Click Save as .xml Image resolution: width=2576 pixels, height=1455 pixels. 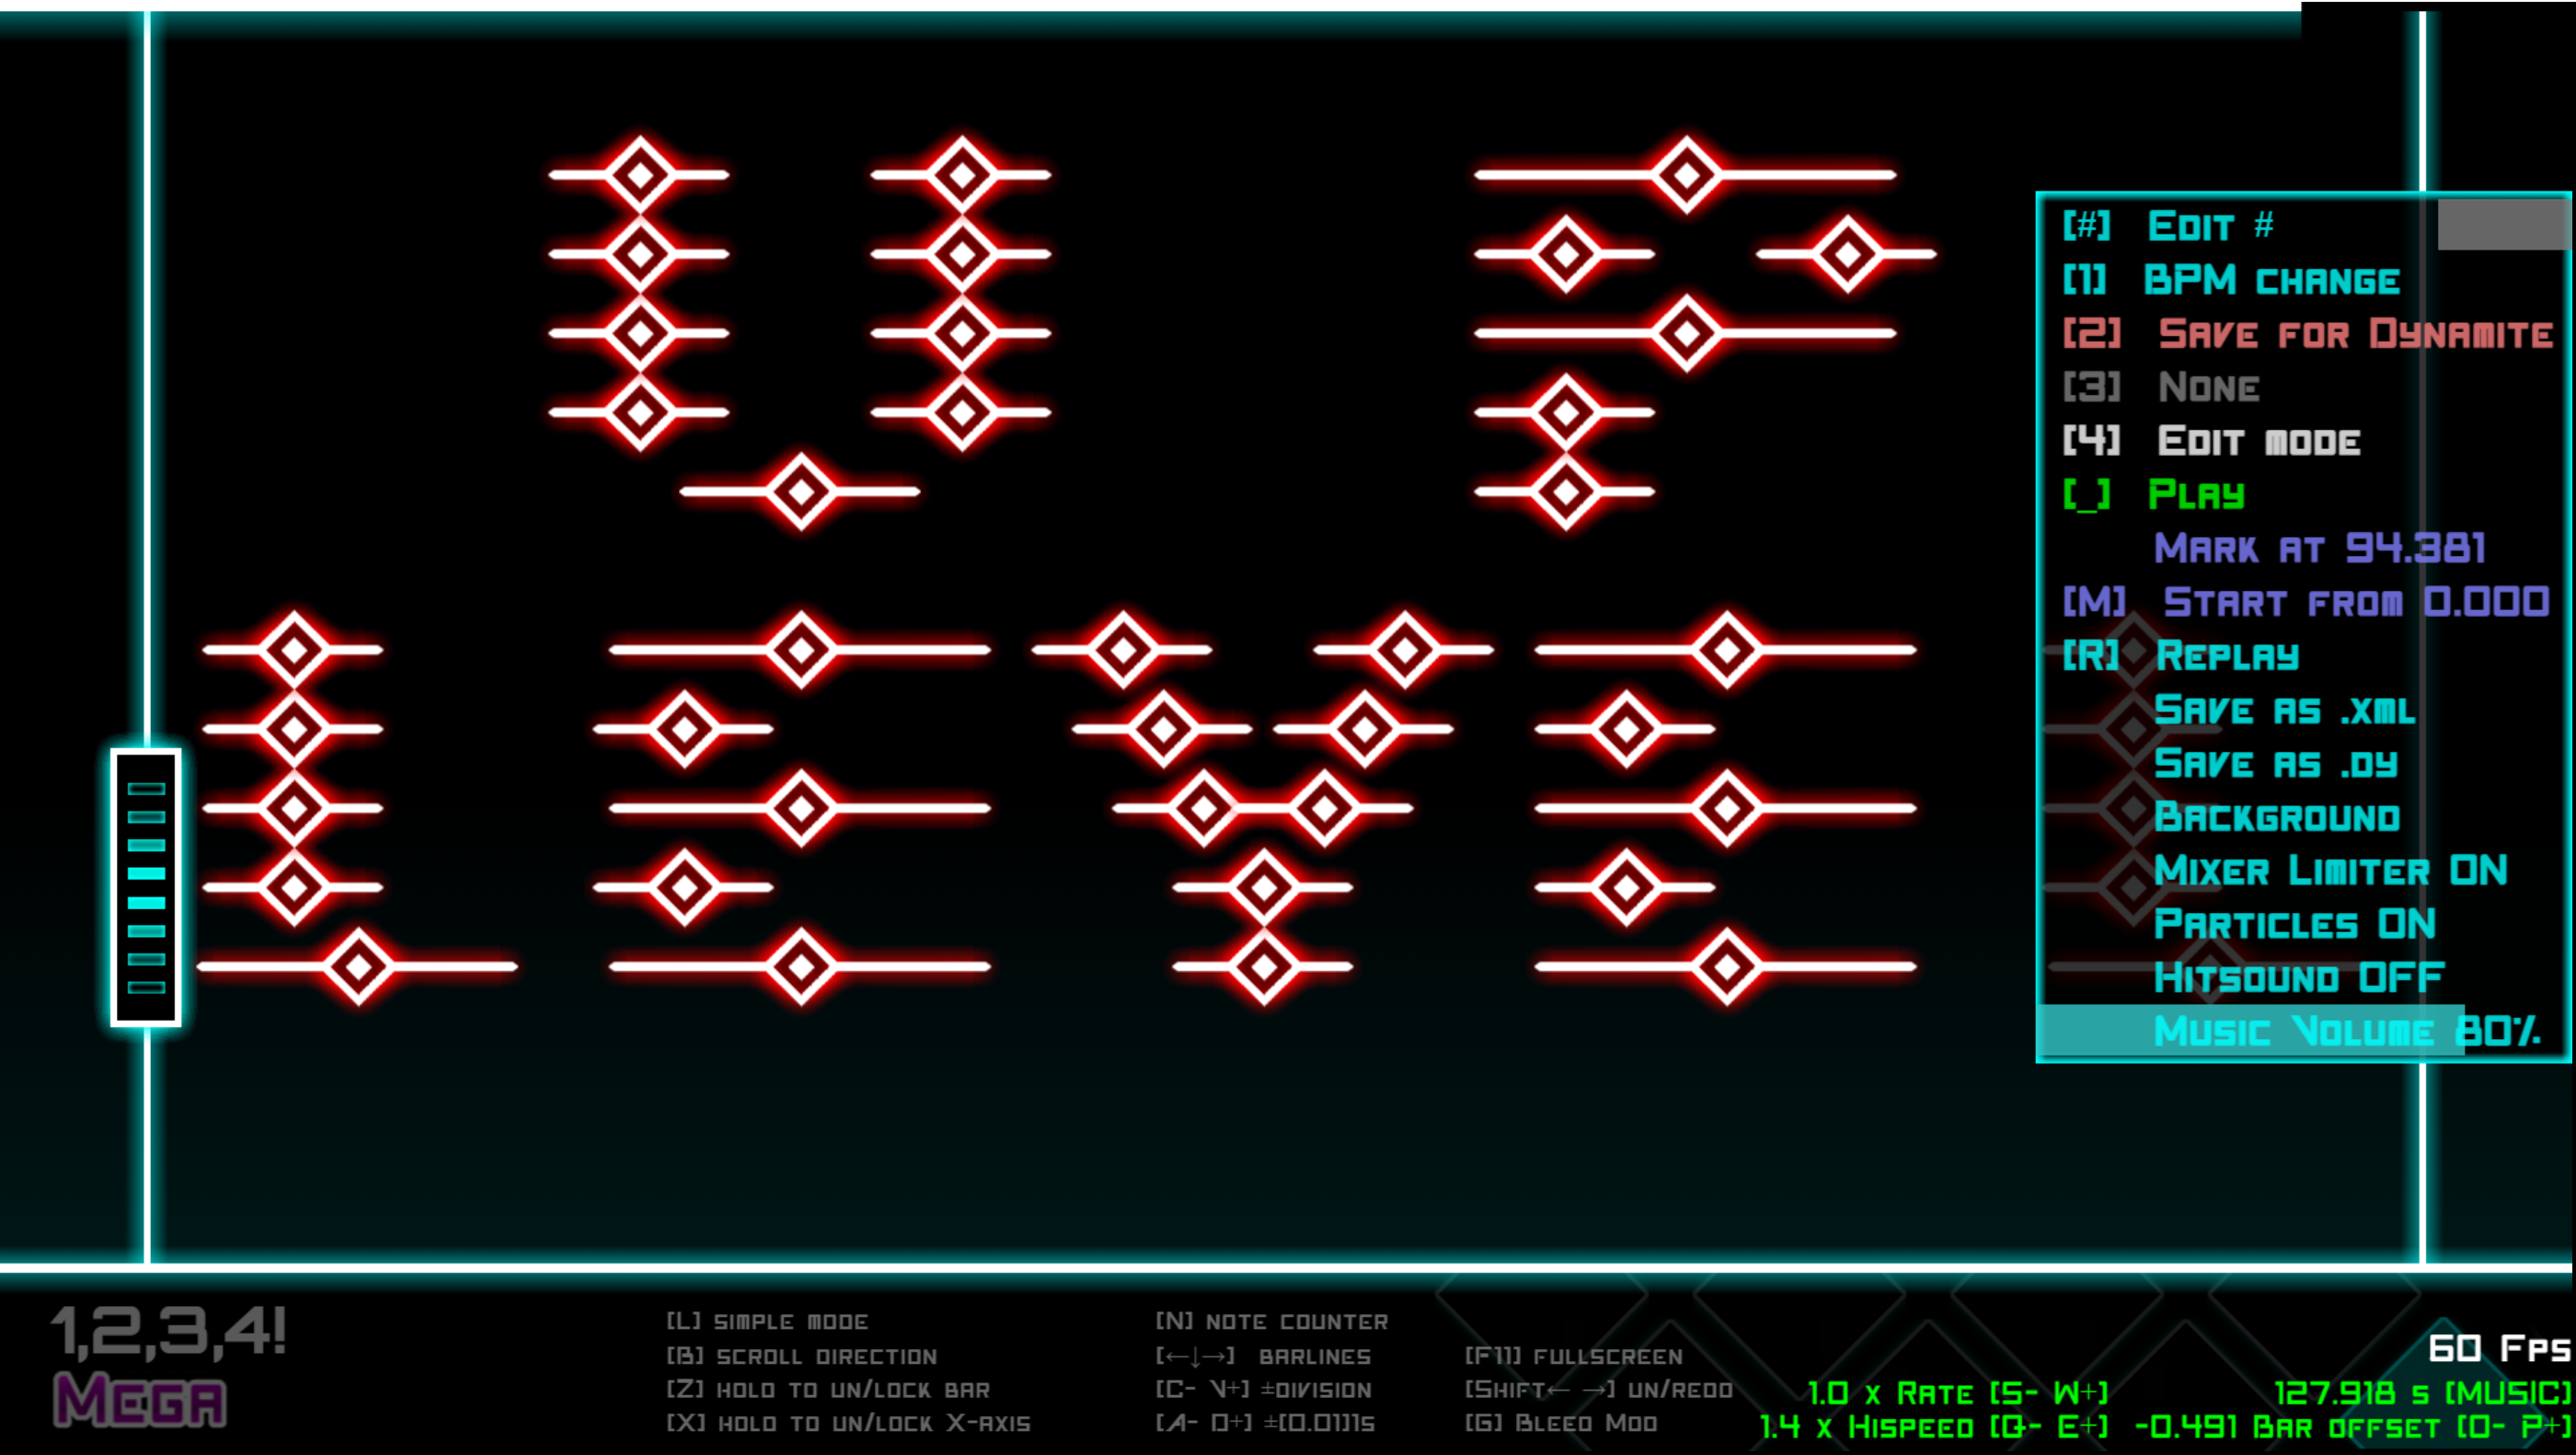[2284, 710]
